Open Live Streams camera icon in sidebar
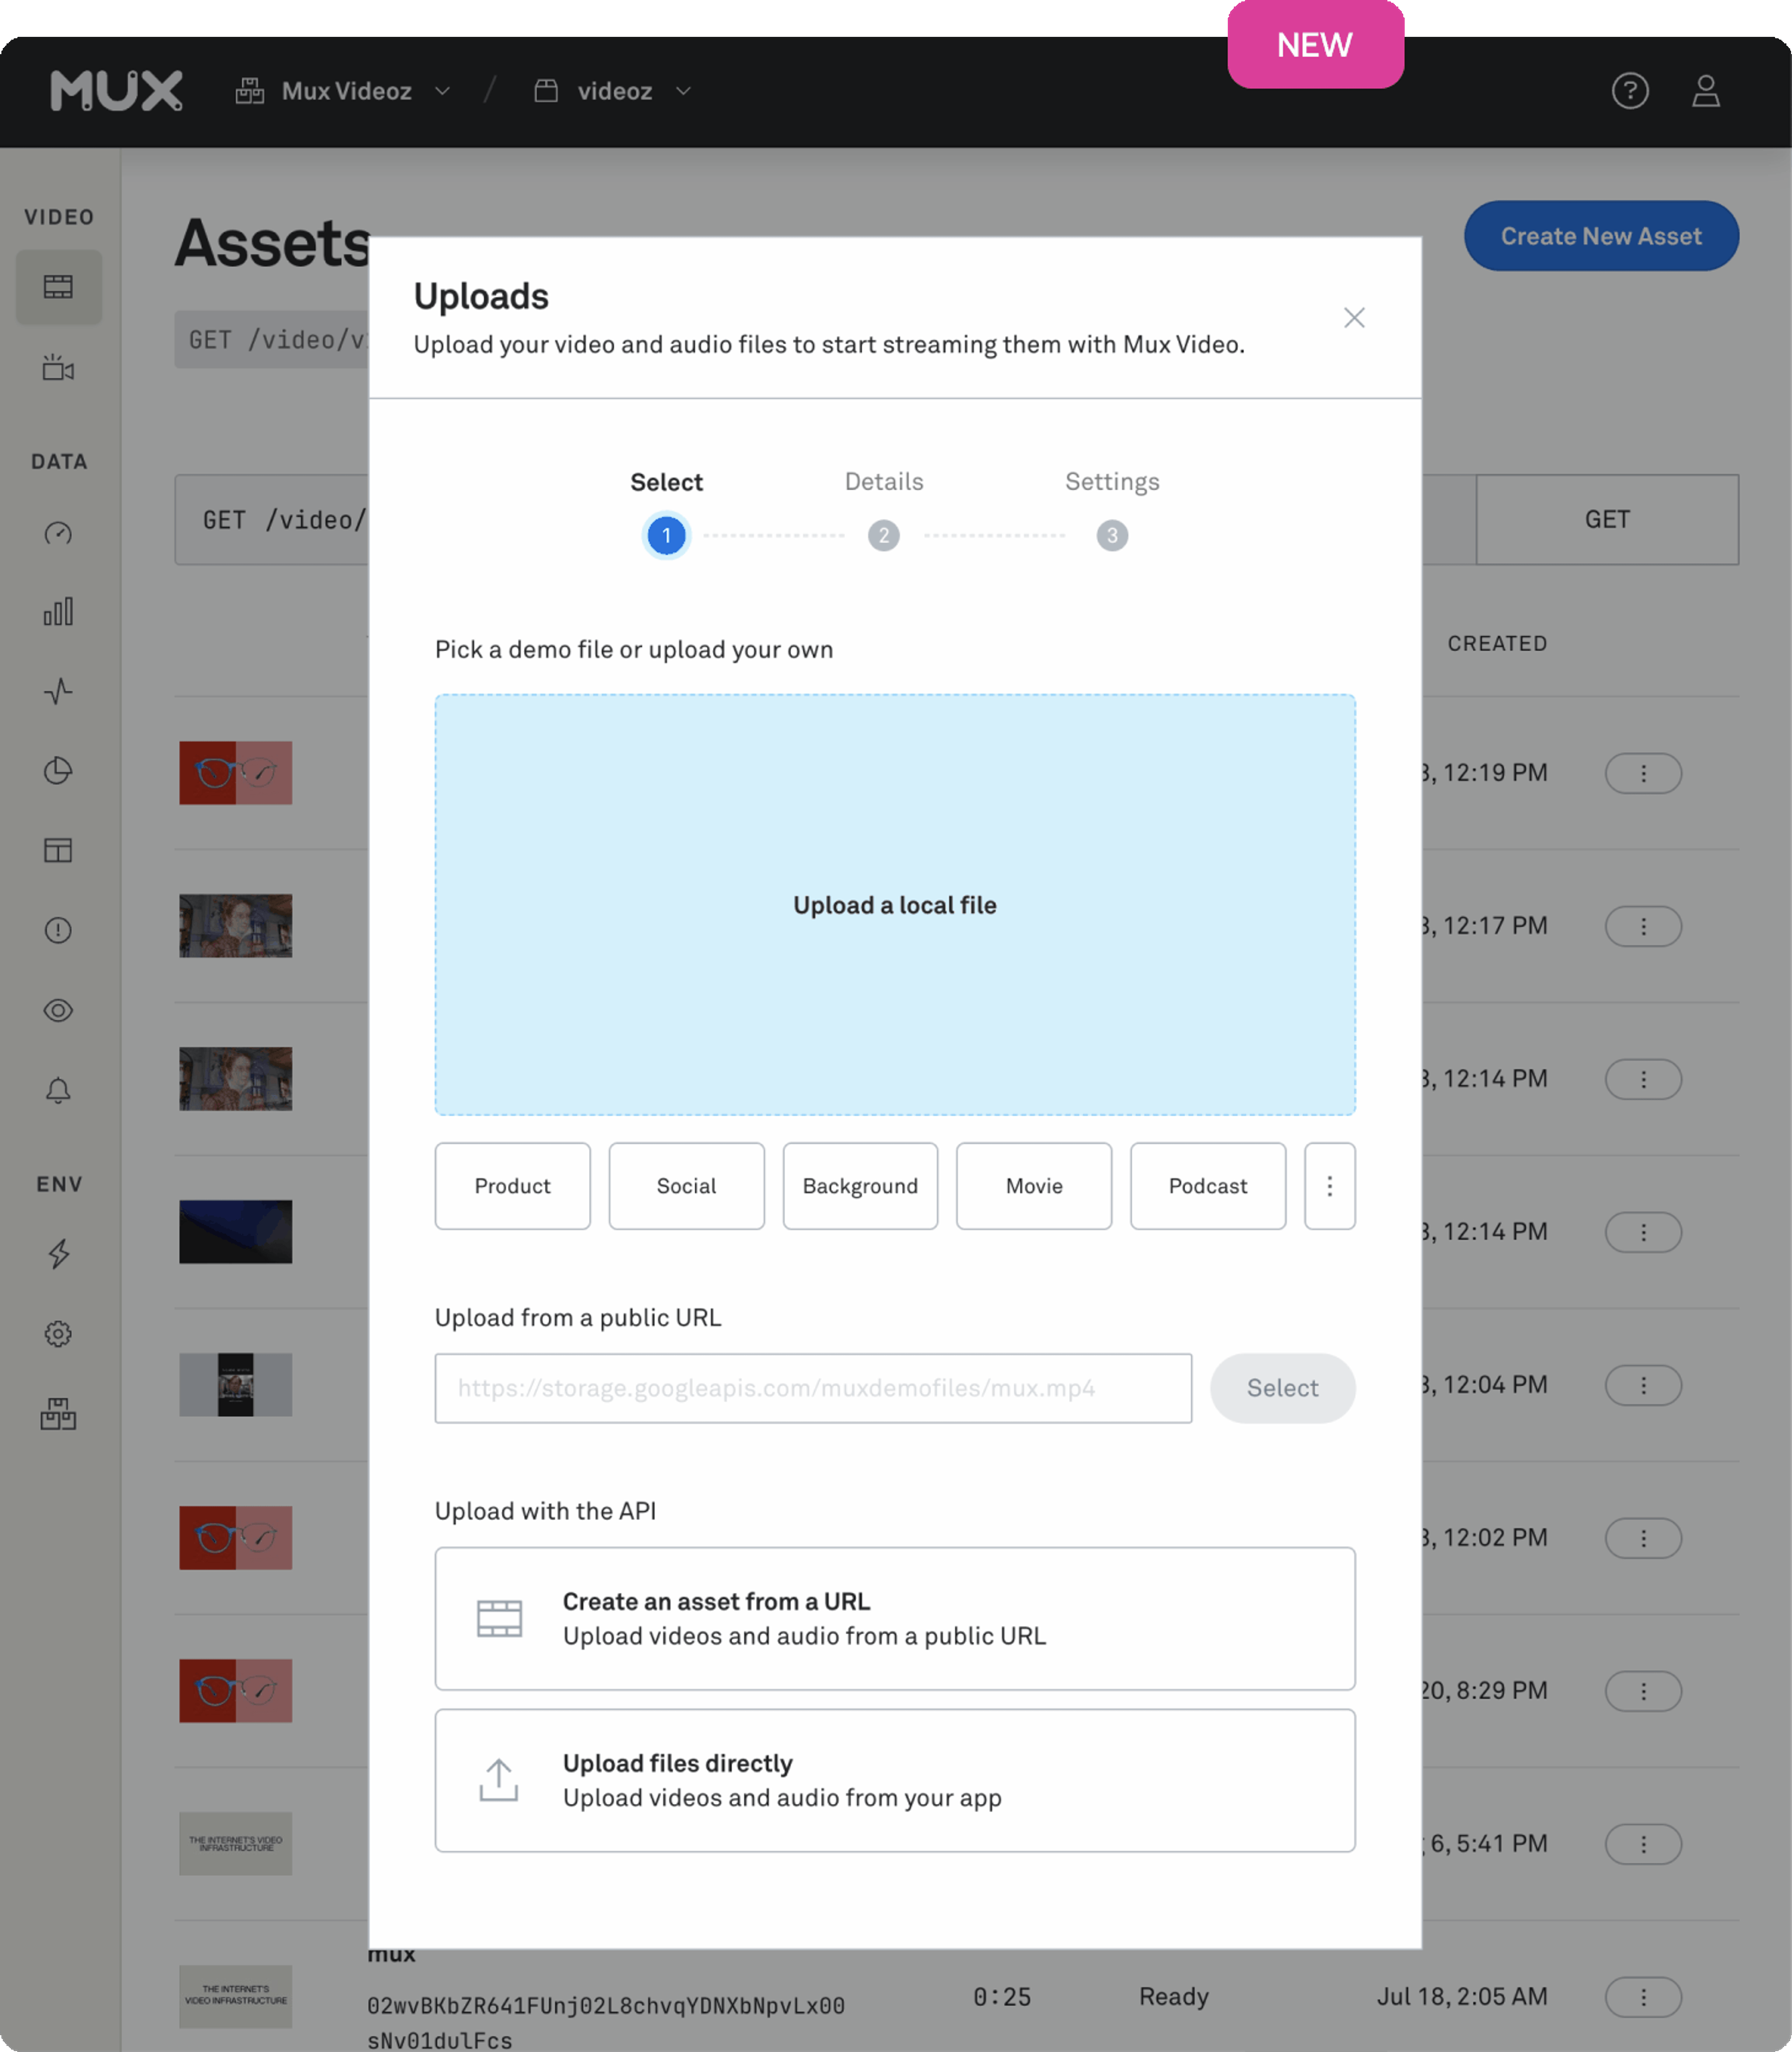 tap(58, 368)
